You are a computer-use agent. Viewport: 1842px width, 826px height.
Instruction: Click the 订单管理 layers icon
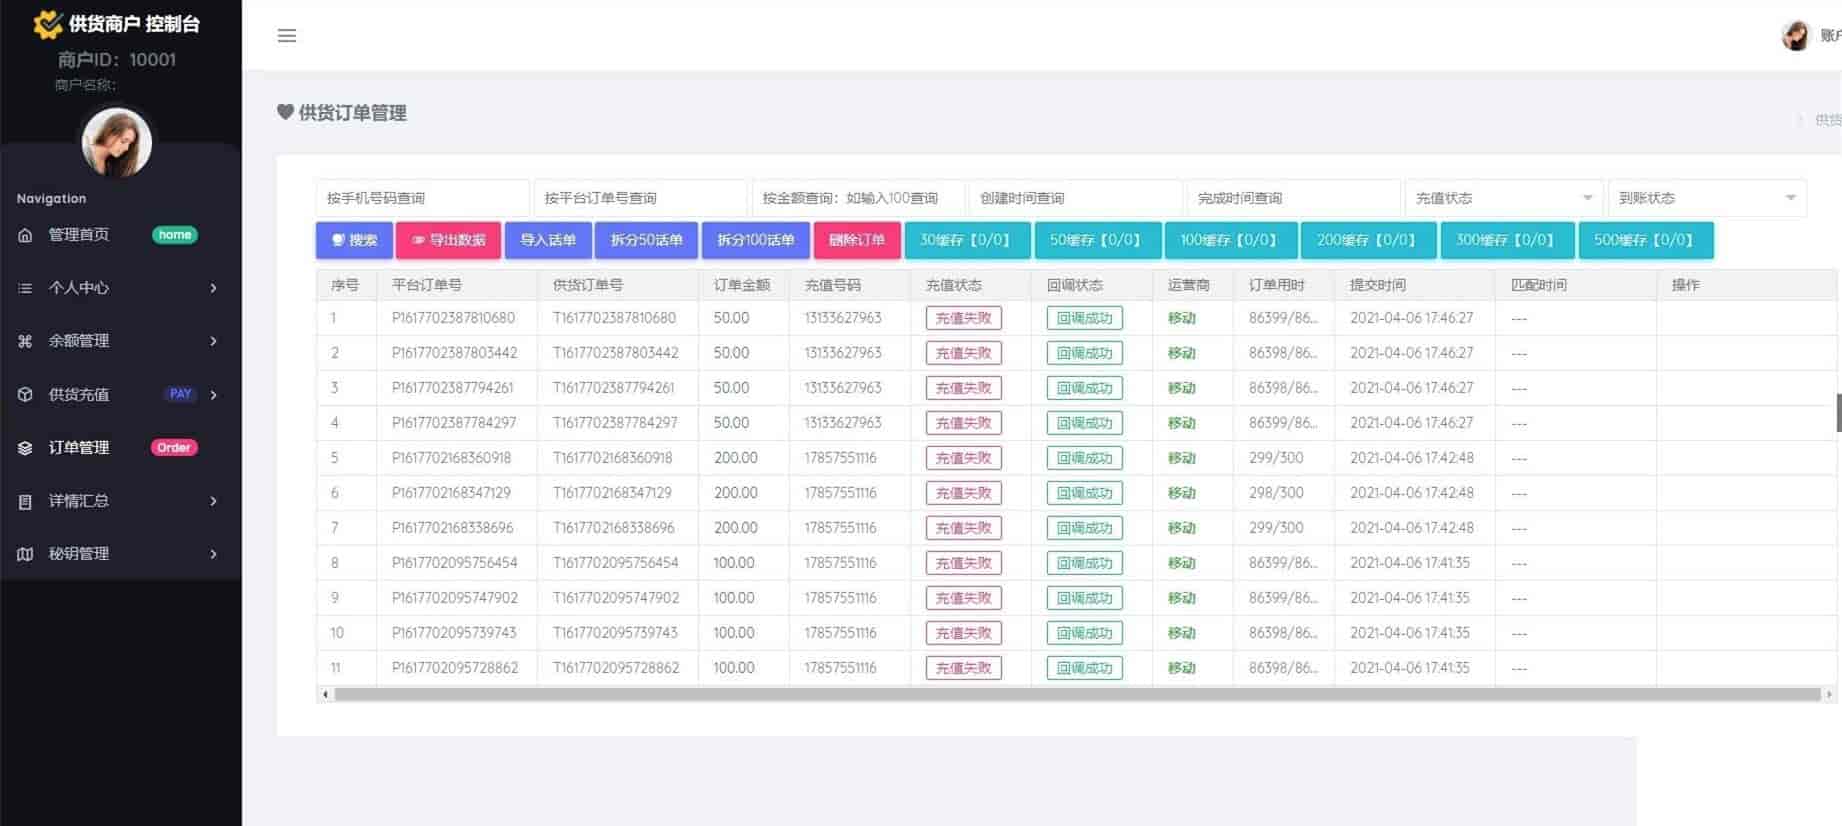click(x=26, y=448)
